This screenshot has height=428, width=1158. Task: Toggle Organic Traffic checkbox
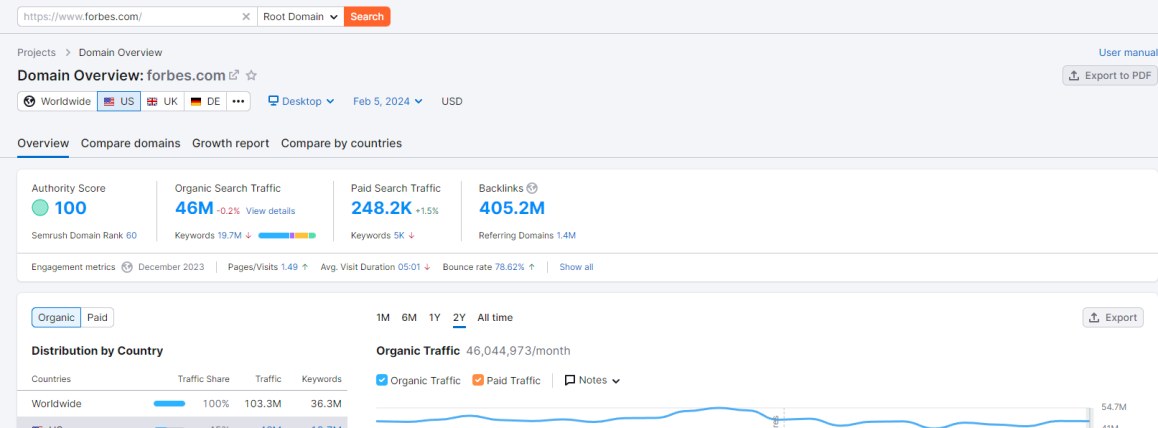click(x=382, y=380)
